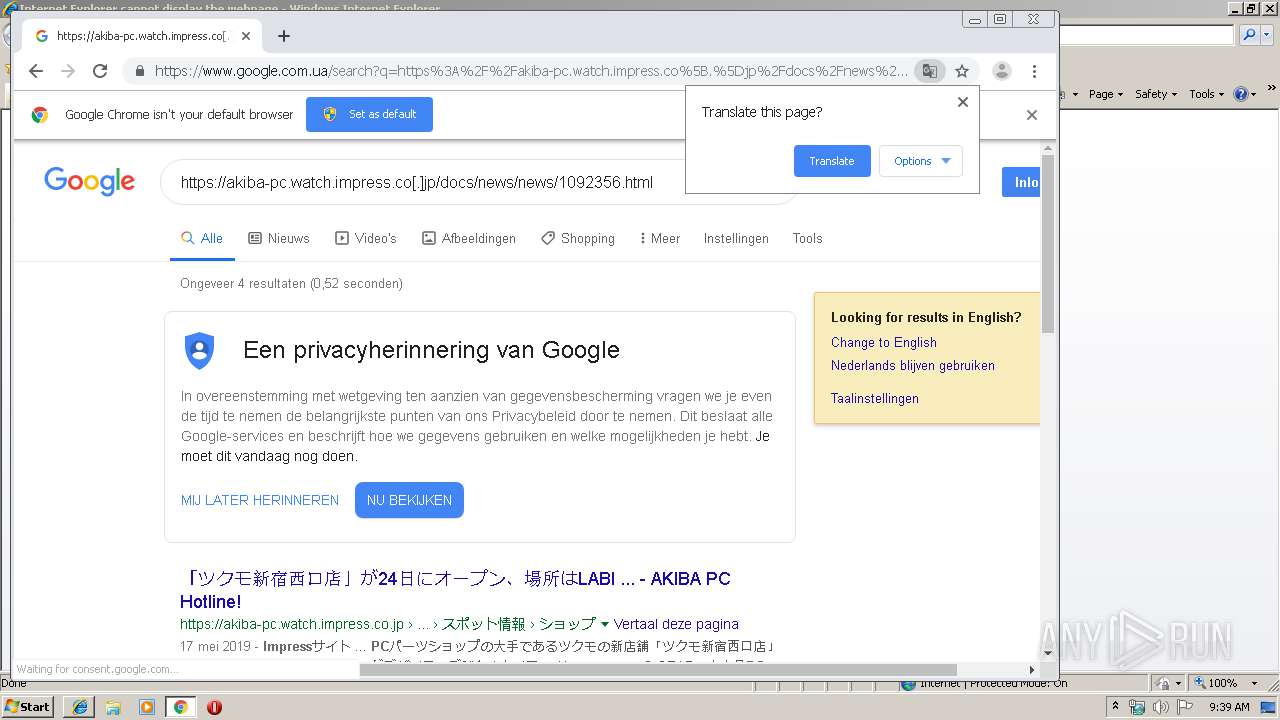This screenshot has height=720, width=1280.
Task: Dismiss the default browser info bar
Action: click(1032, 115)
